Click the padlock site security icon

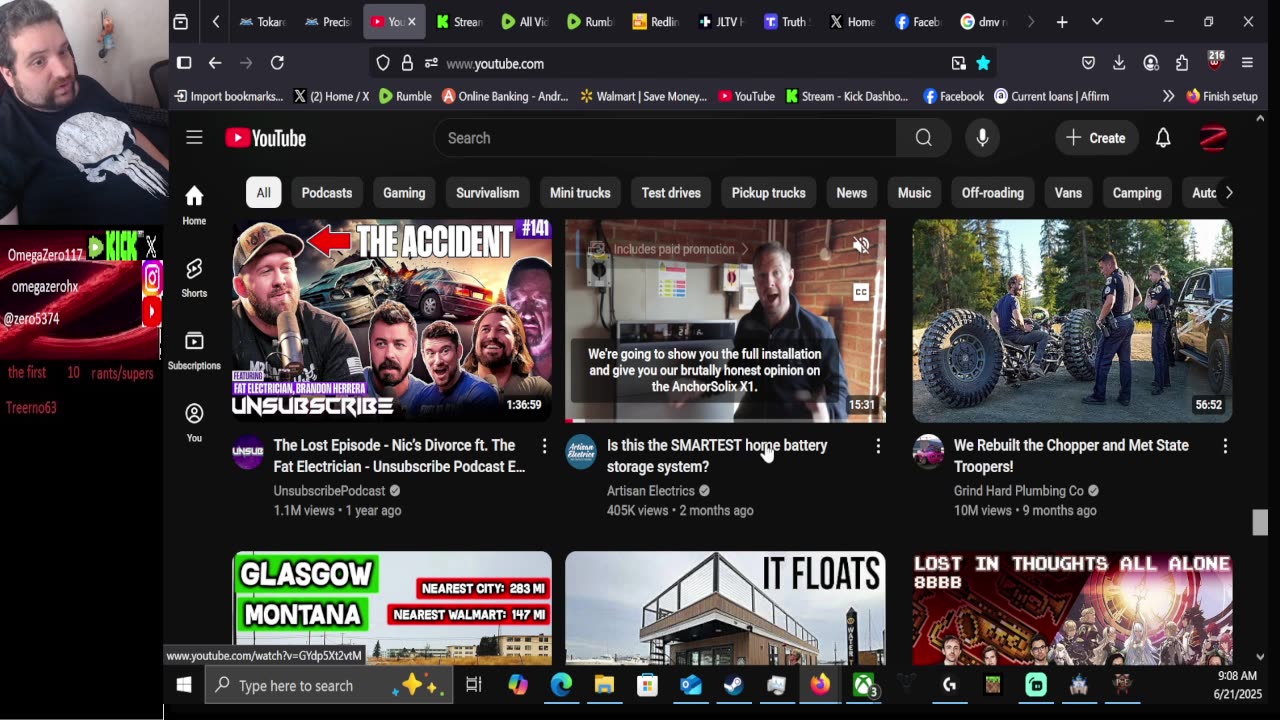407,63
